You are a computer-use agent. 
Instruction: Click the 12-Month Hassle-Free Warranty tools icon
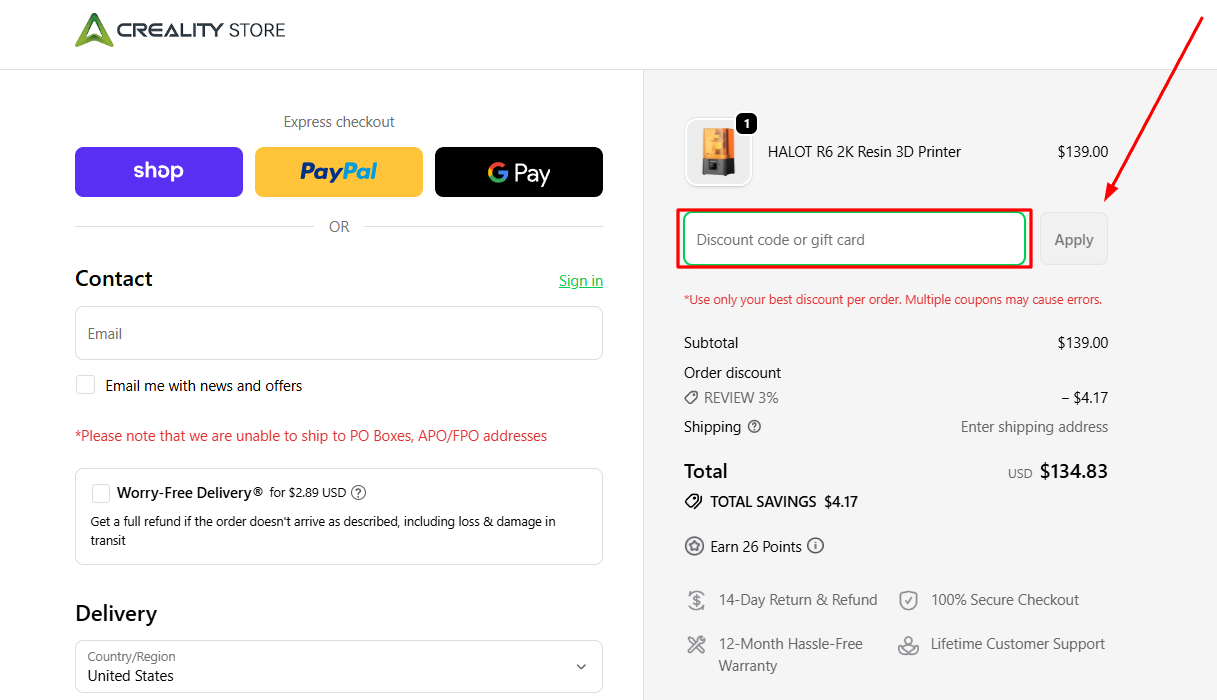click(x=697, y=644)
